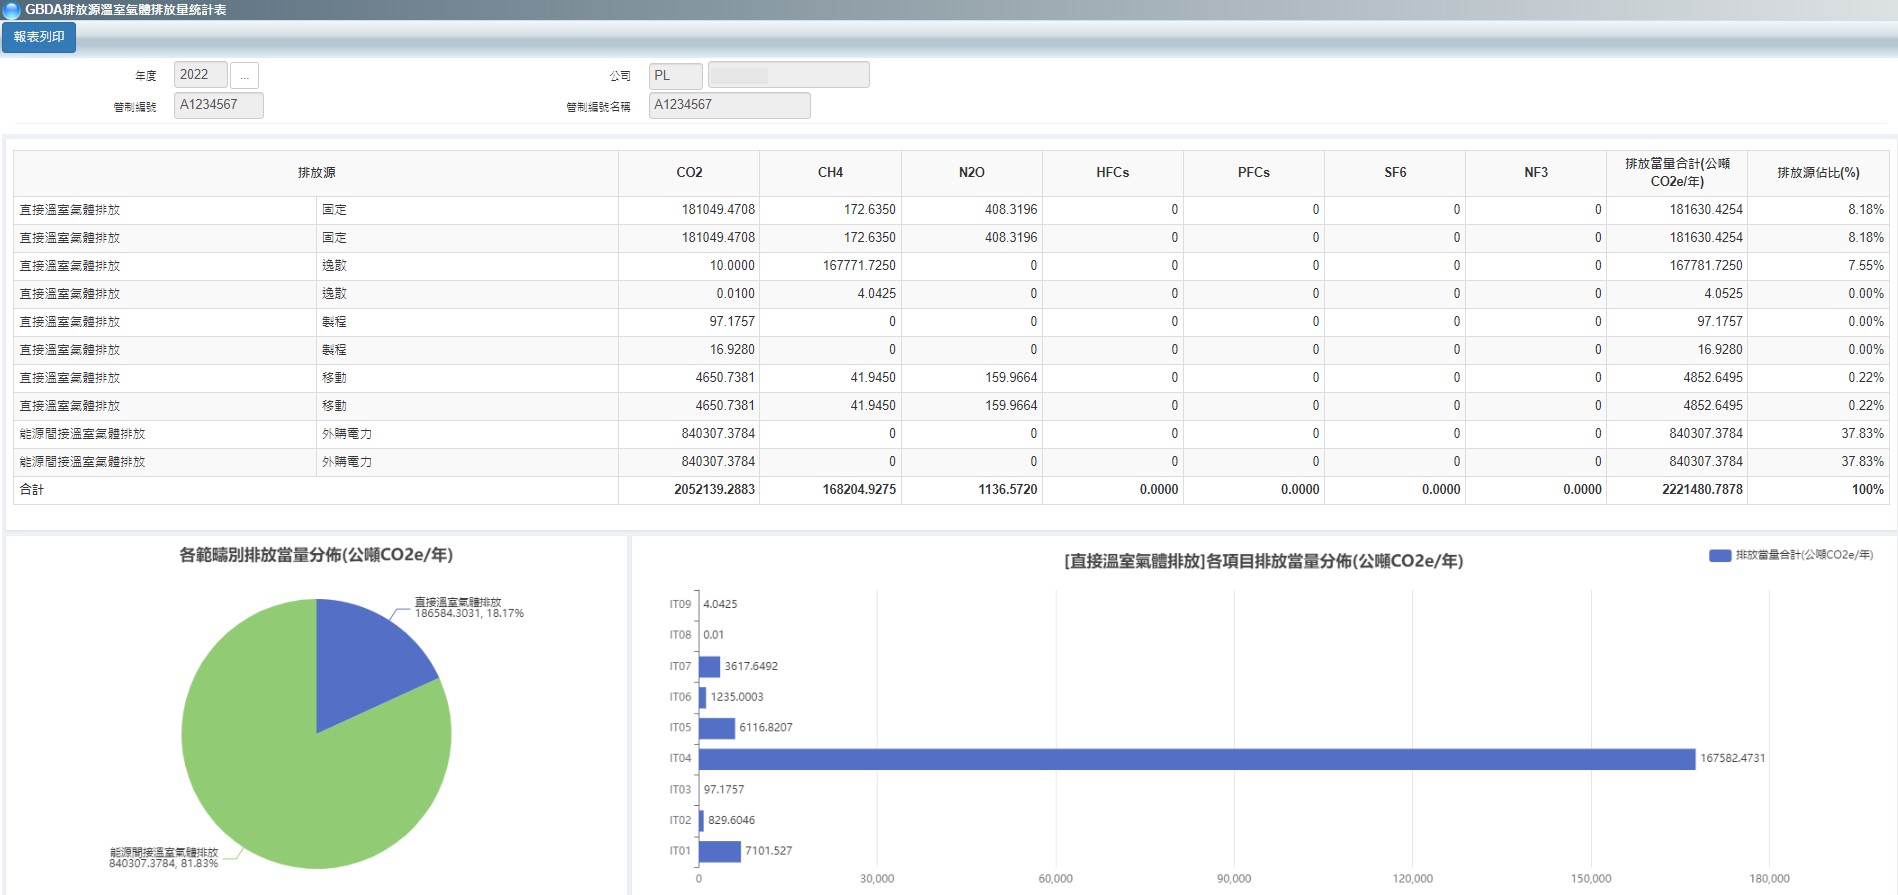Click the bar value label 829.6046
Image resolution: width=1898 pixels, height=895 pixels.
coord(731,820)
